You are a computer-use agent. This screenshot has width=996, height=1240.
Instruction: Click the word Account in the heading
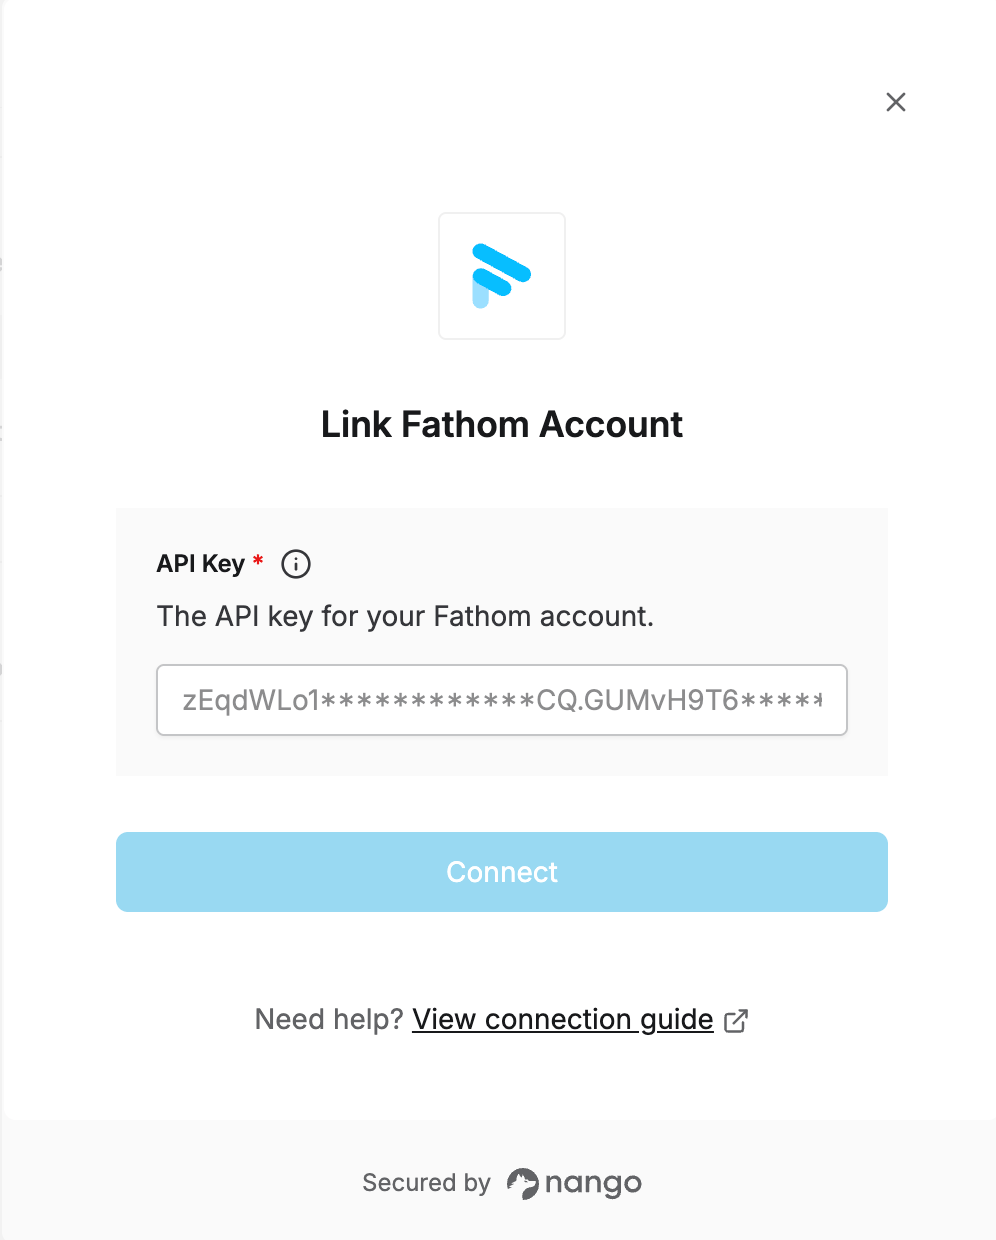tap(611, 424)
